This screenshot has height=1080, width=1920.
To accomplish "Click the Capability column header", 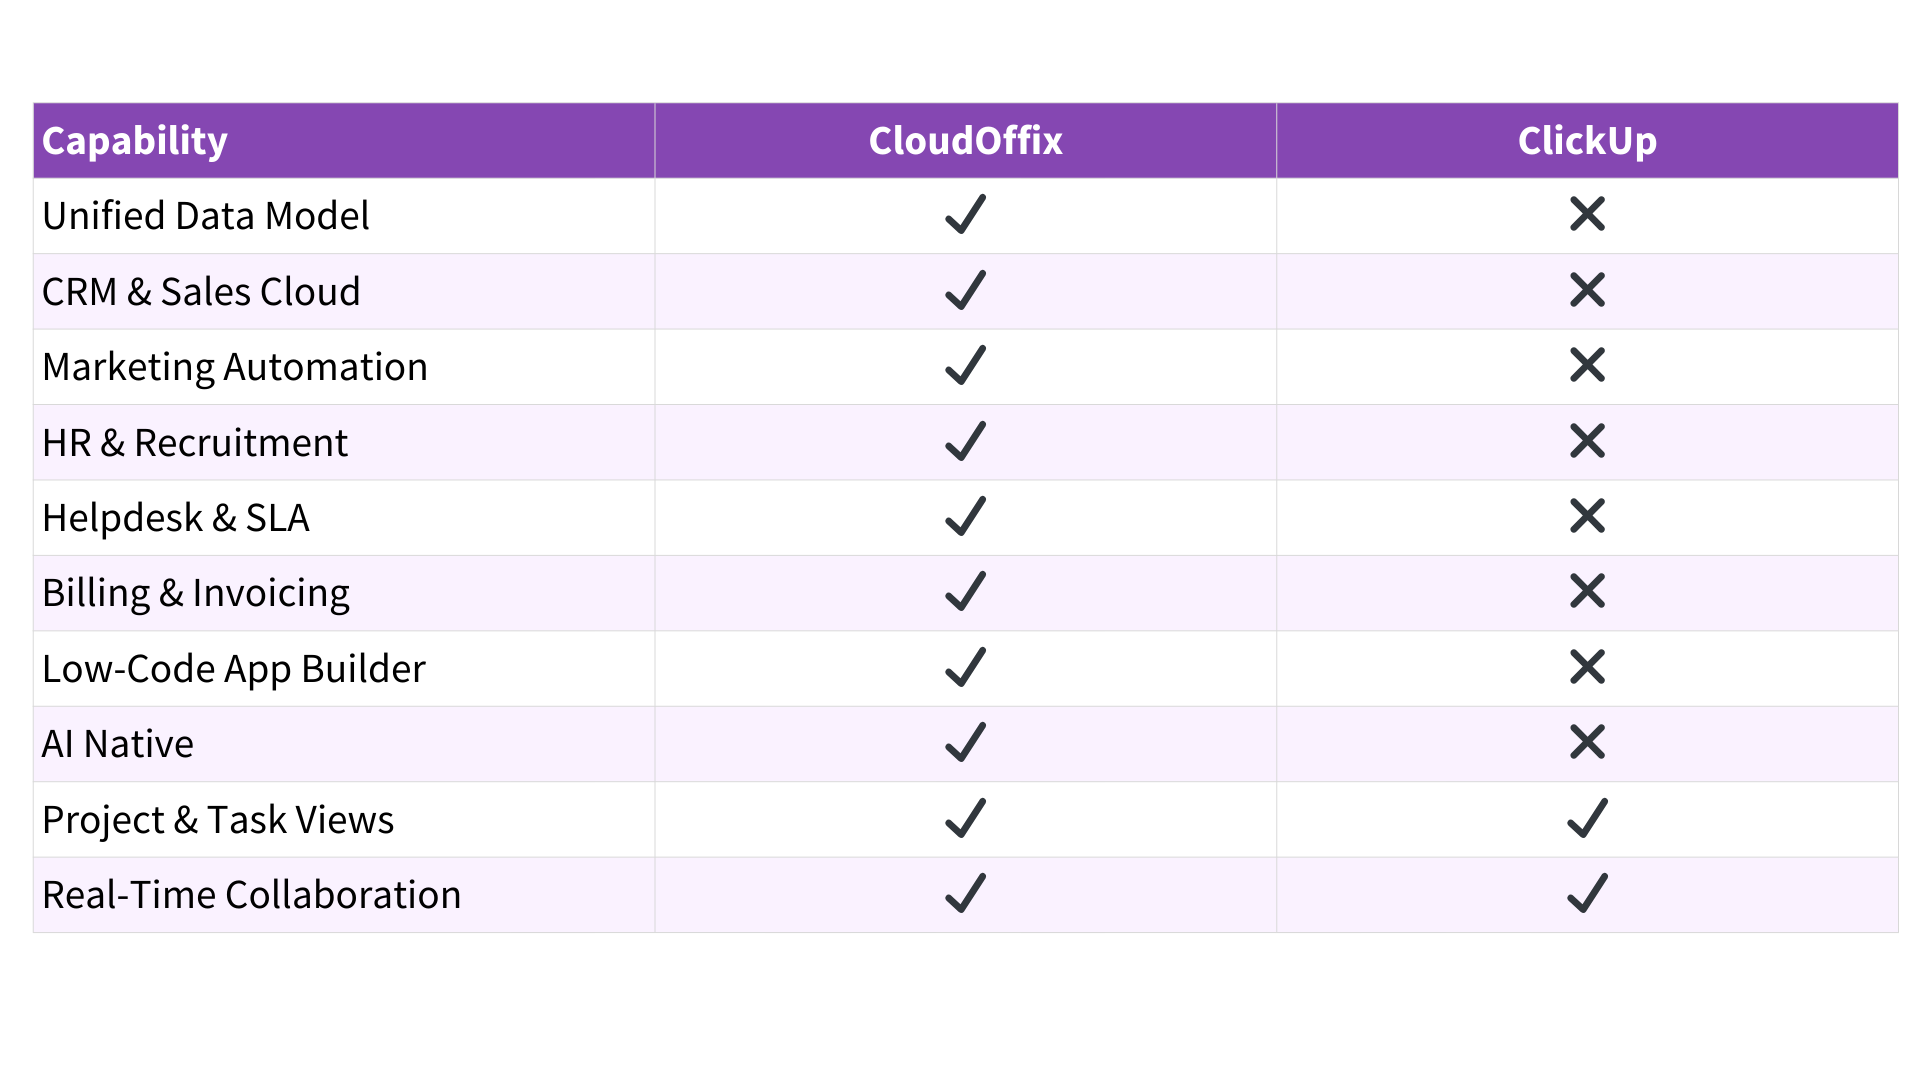I will [135, 141].
